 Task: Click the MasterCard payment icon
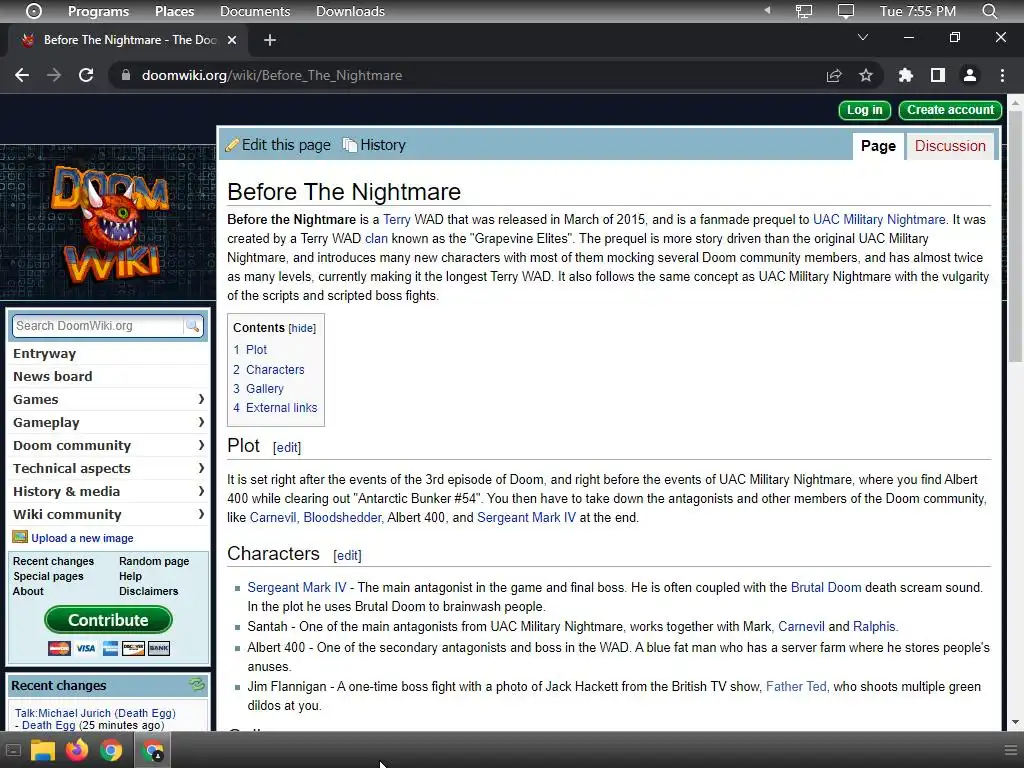tap(59, 648)
